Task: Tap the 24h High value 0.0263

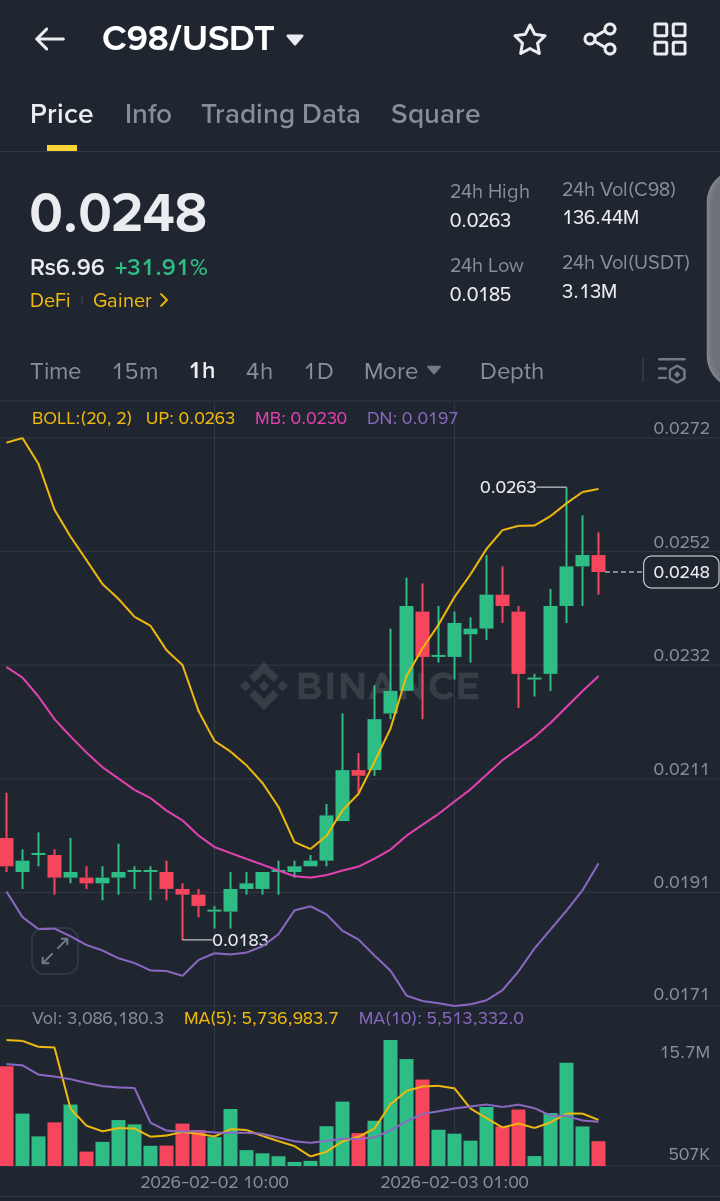Action: point(480,220)
